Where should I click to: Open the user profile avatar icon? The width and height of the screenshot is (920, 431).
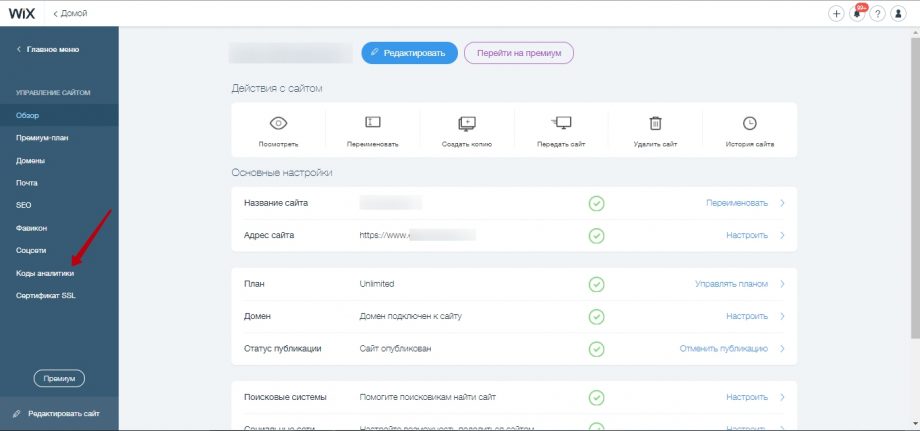tap(899, 14)
